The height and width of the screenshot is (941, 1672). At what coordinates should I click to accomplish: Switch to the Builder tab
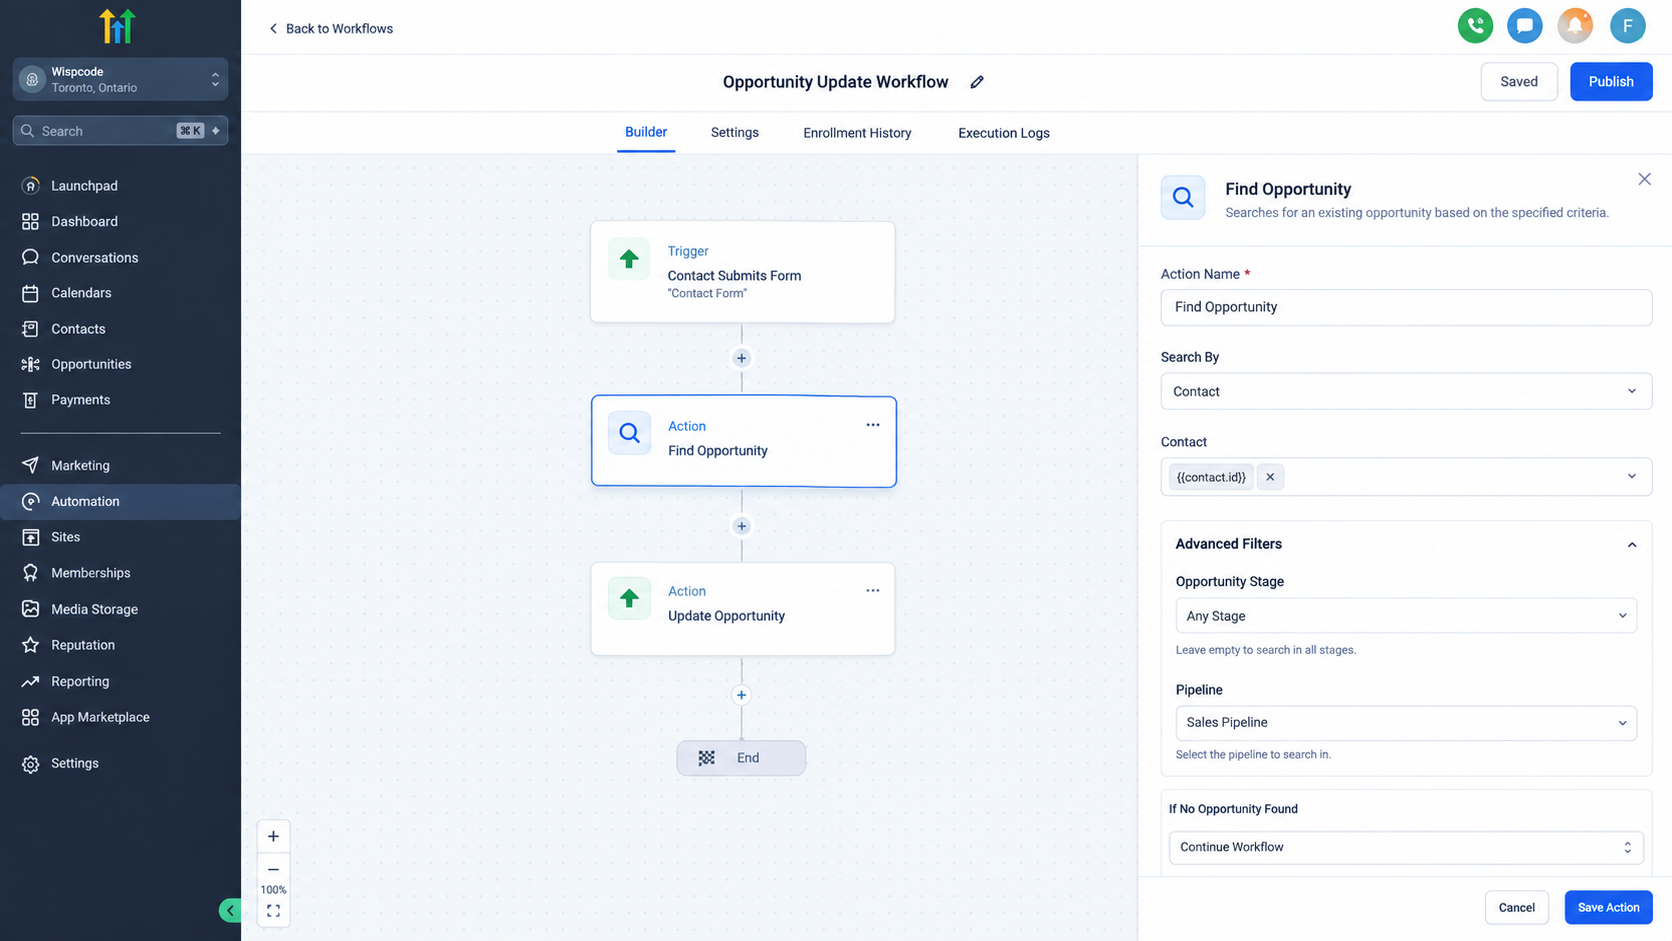pos(646,132)
